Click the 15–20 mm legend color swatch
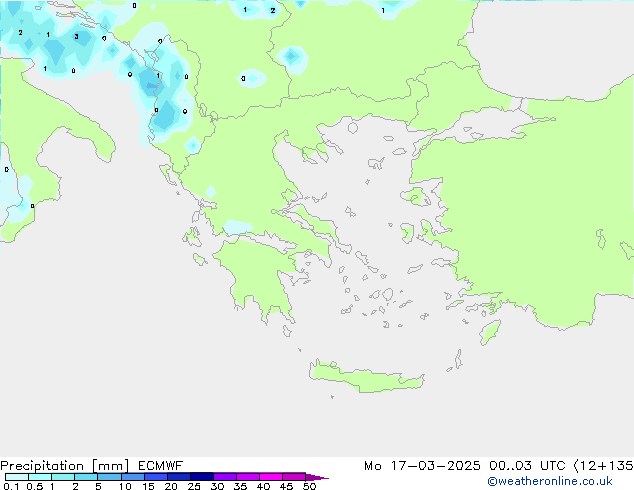The image size is (634, 490). coord(155,477)
